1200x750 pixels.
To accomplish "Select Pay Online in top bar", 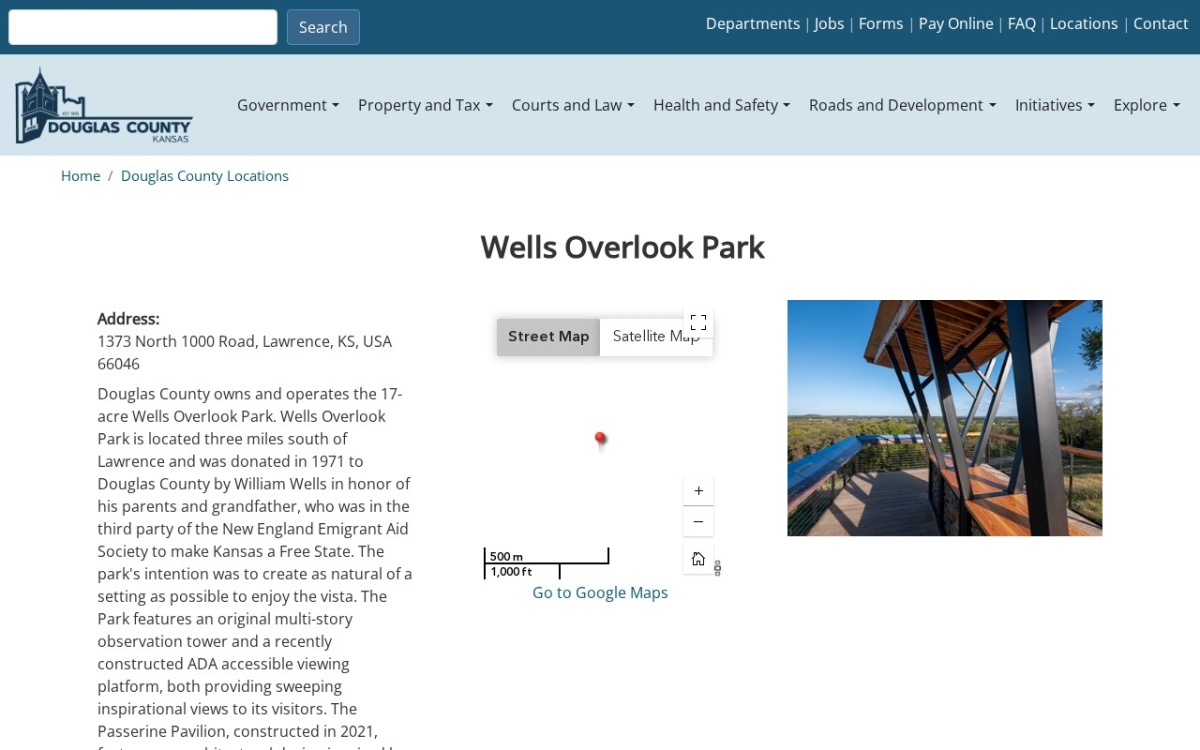I will click(x=956, y=24).
